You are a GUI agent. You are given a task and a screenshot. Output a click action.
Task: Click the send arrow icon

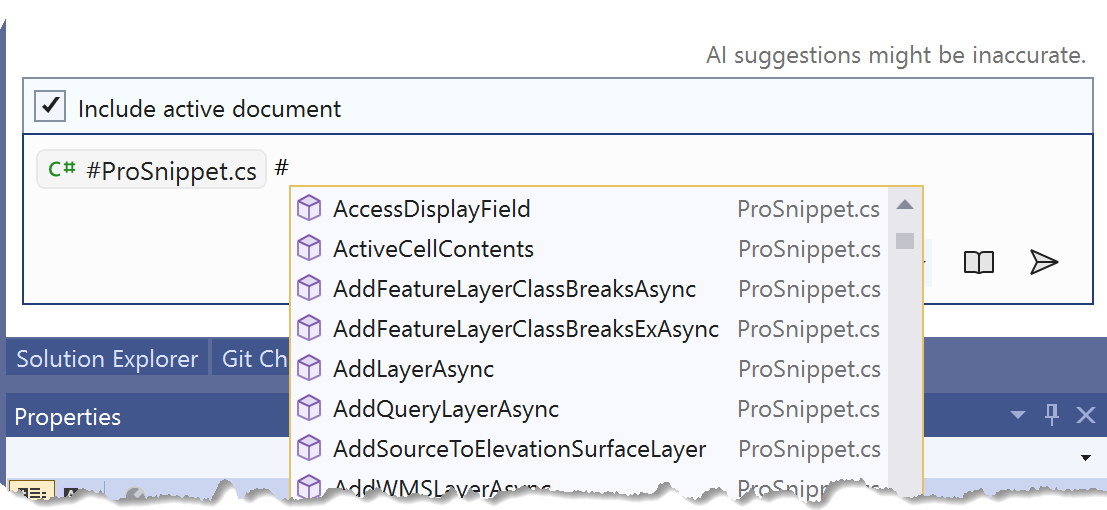[1043, 262]
